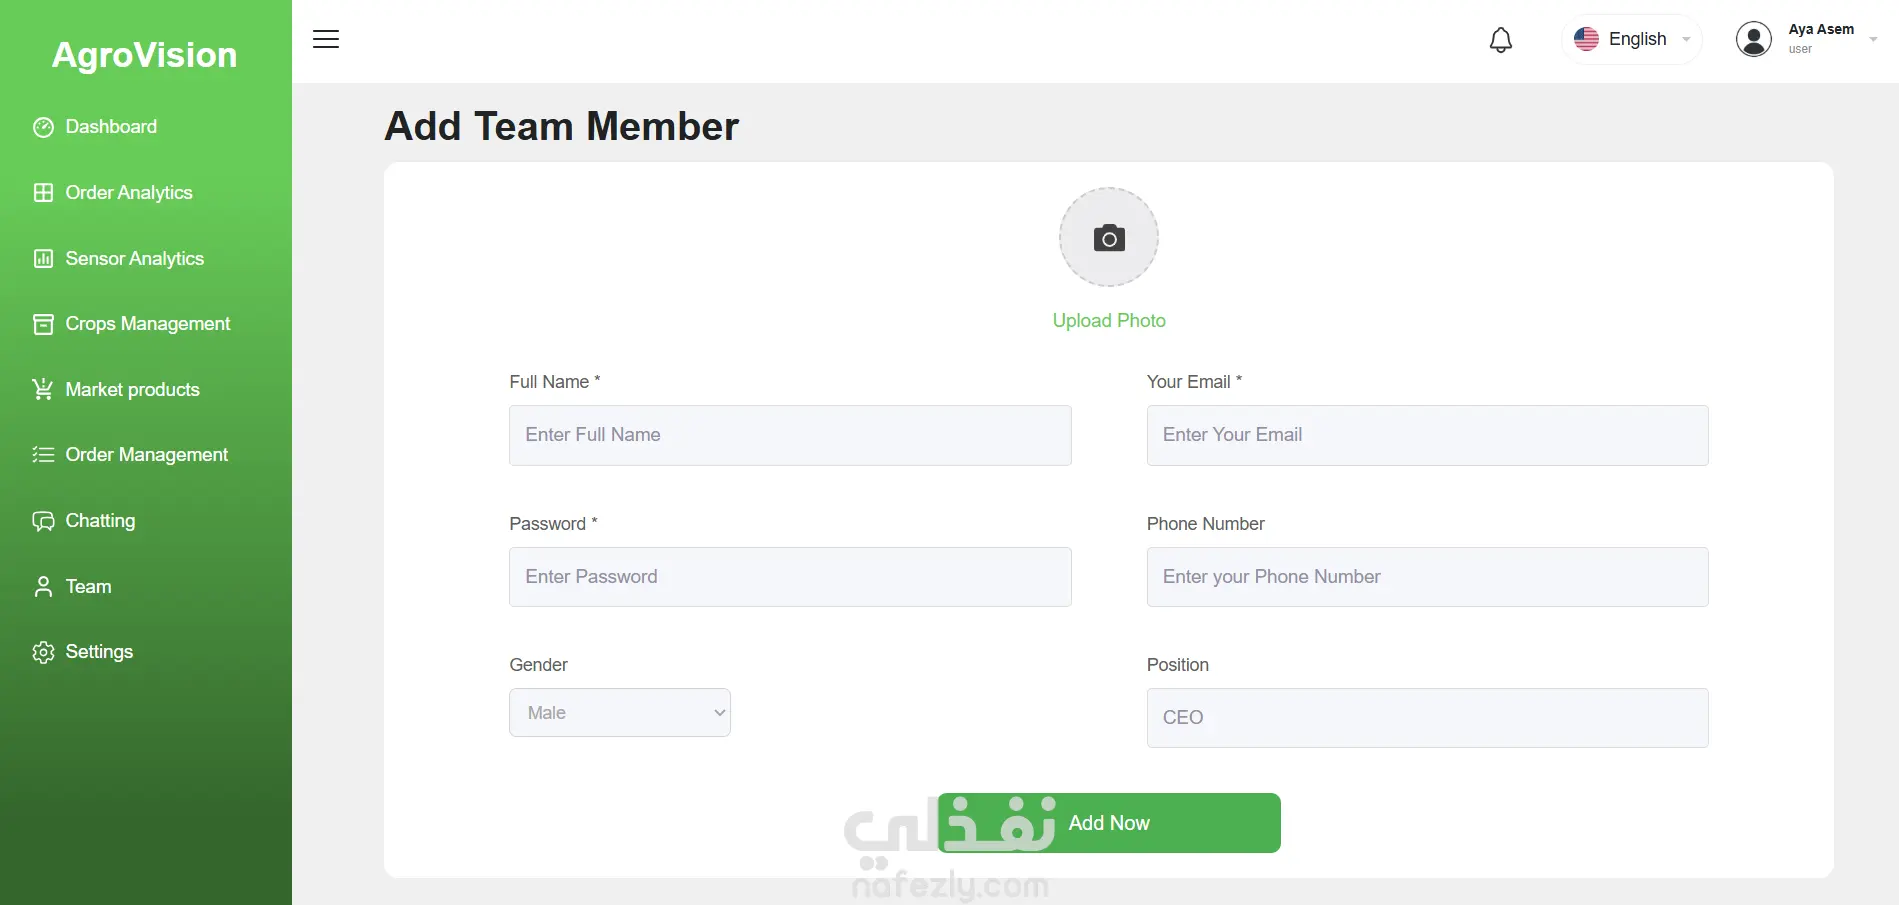Click the Sensor Analytics chart icon
The image size is (1899, 905).
(x=43, y=259)
